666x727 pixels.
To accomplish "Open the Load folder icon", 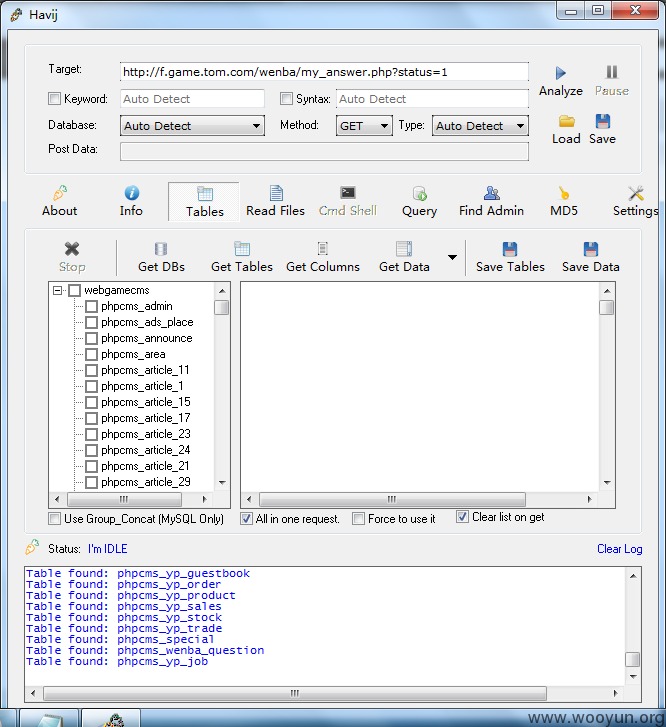I will pyautogui.click(x=566, y=121).
